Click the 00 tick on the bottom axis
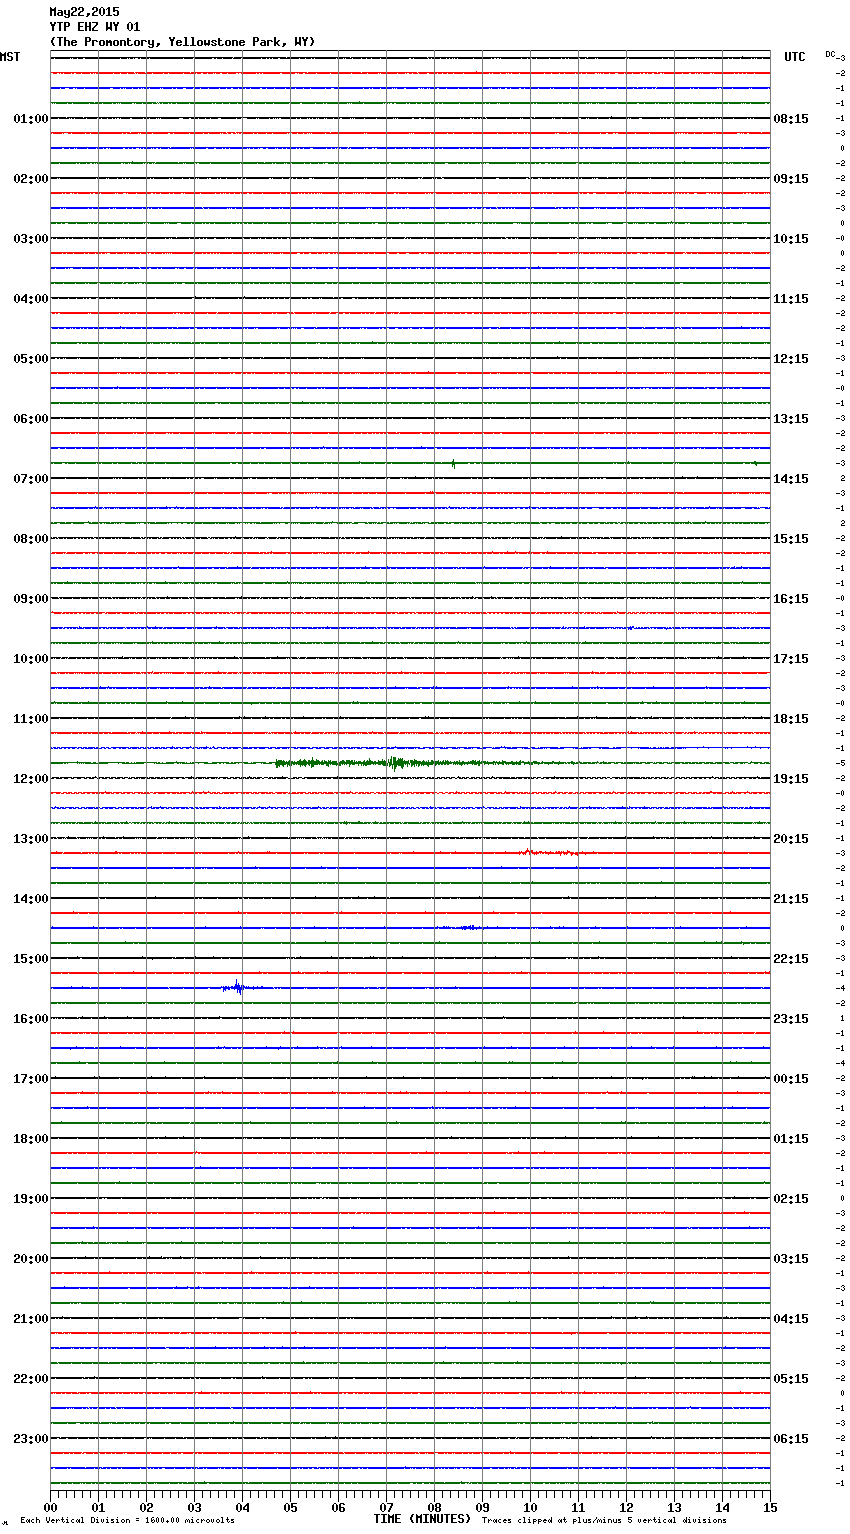The height and width of the screenshot is (1534, 850). coord(50,1508)
